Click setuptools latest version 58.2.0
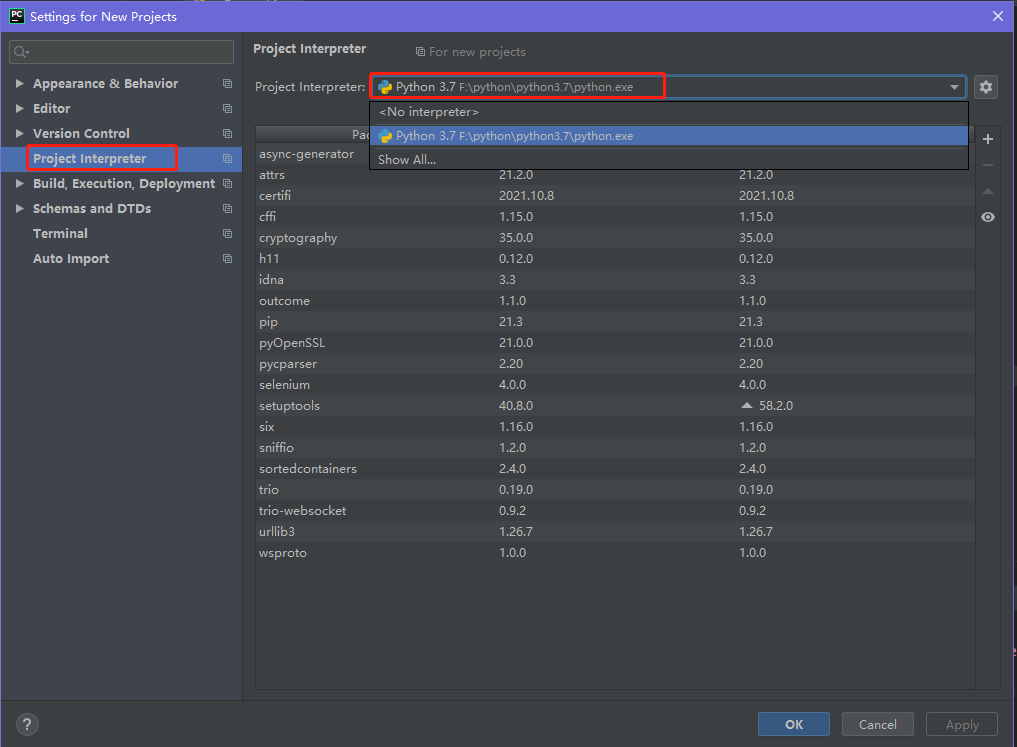This screenshot has width=1017, height=747. pyautogui.click(x=776, y=406)
